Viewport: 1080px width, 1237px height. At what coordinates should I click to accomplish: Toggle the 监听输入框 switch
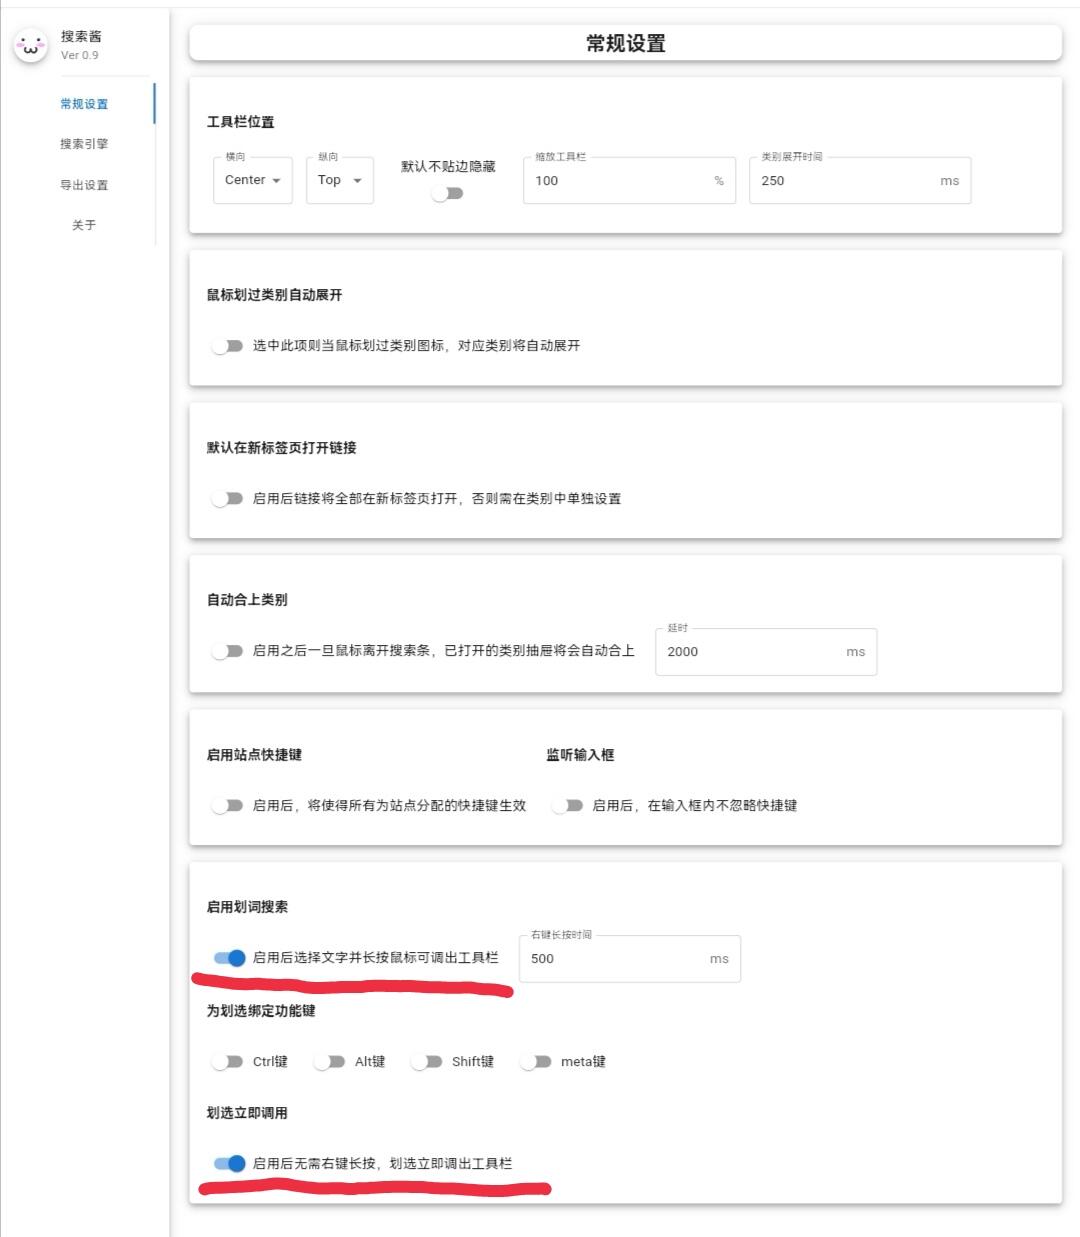[567, 805]
